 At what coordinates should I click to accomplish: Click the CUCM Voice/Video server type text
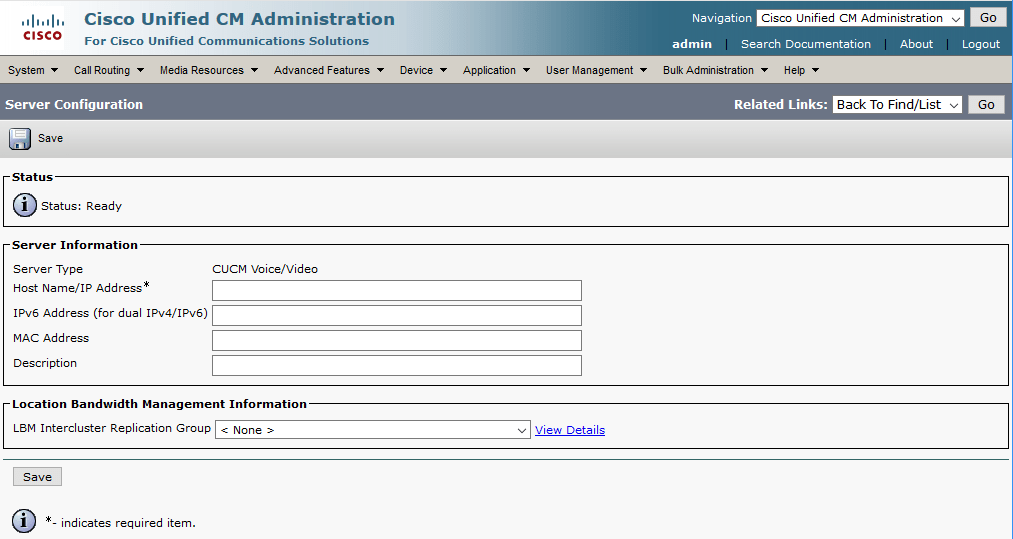point(265,269)
